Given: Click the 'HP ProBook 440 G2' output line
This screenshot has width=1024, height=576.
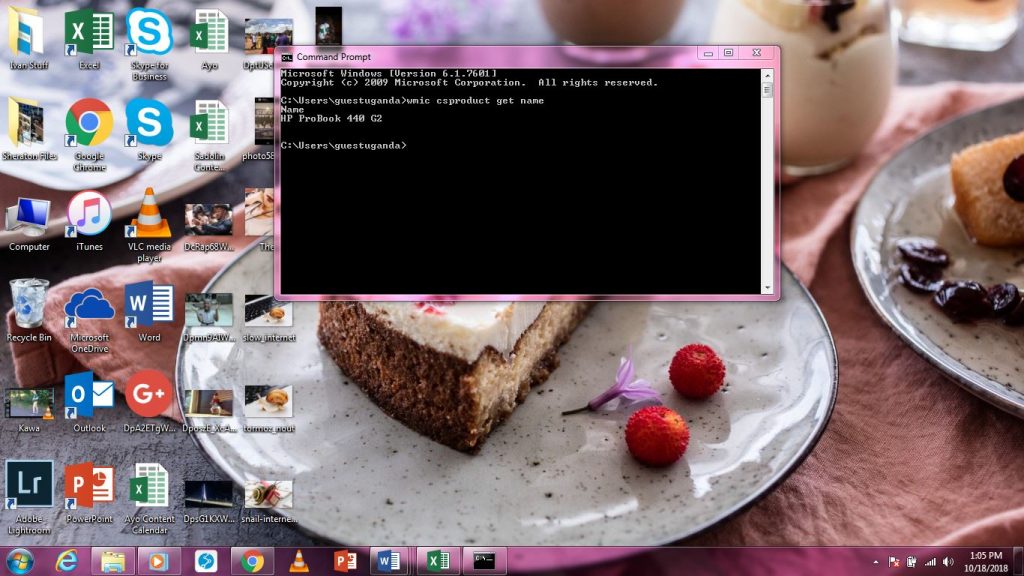Looking at the screenshot, I should click(332, 118).
